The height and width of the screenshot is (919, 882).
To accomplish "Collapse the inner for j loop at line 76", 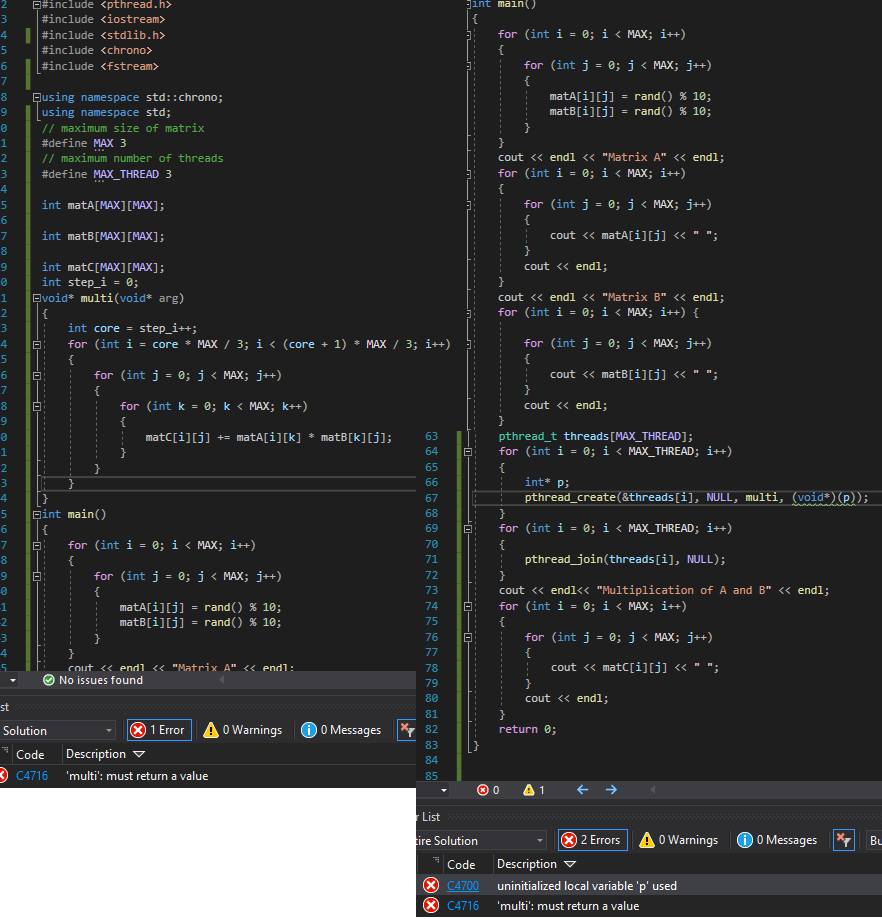I will [468, 637].
